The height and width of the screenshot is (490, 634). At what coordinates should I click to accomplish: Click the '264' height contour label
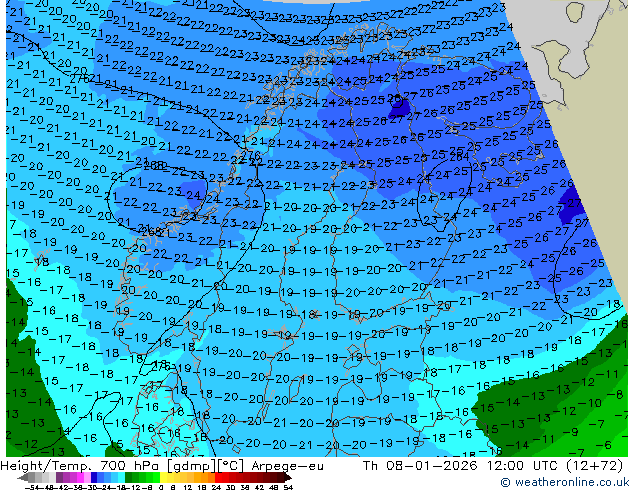click(x=459, y=156)
